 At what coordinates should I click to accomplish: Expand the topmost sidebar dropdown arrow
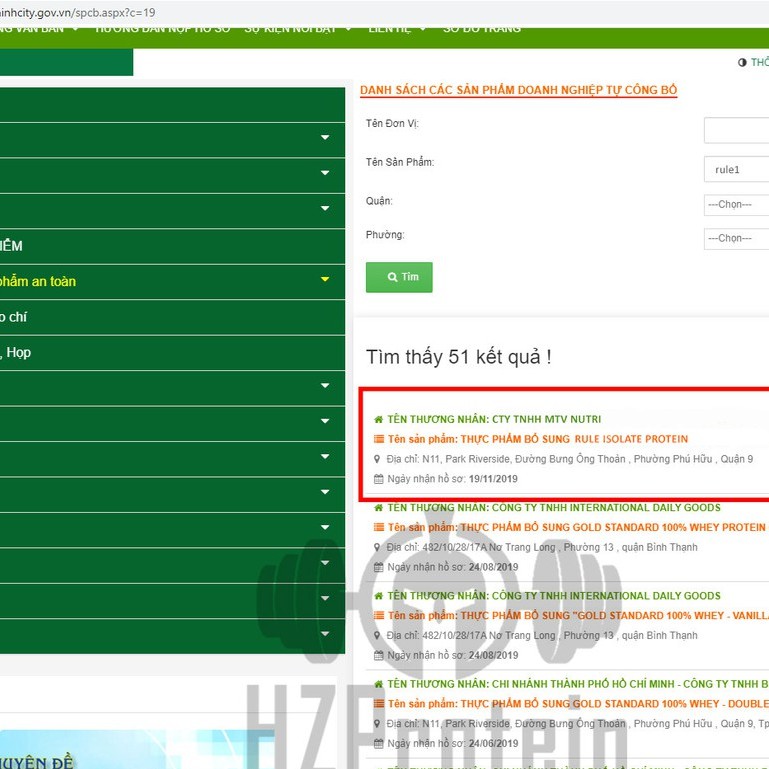[325, 138]
